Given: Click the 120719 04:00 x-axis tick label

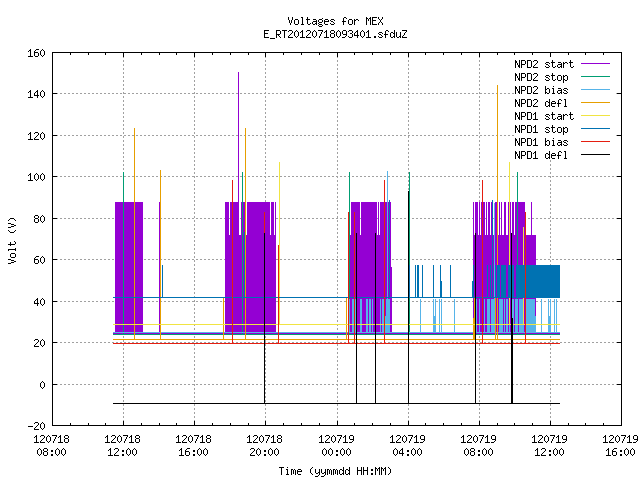Looking at the screenshot, I should point(407,446).
